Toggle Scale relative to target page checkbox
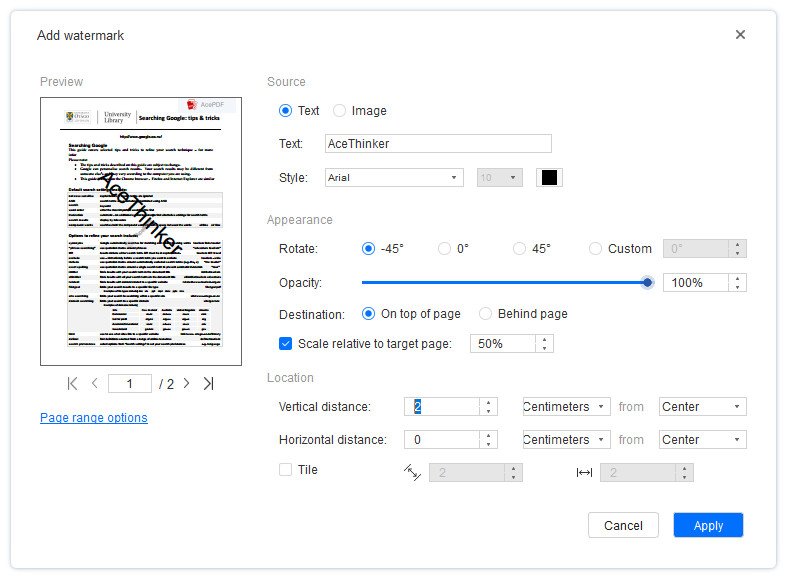The height and width of the screenshot is (579, 787). tap(285, 344)
